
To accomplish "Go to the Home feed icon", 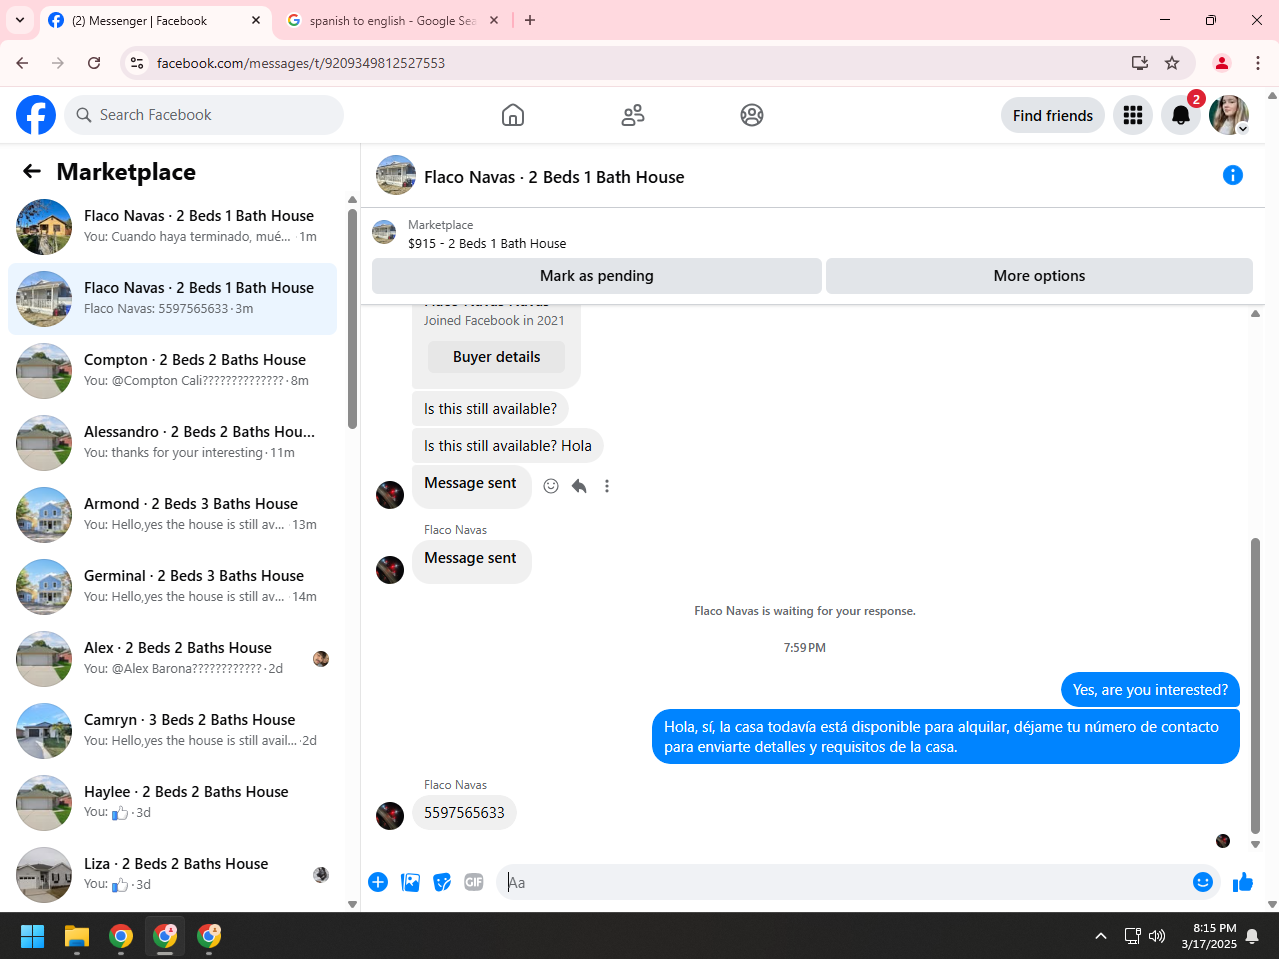I will click(x=513, y=115).
